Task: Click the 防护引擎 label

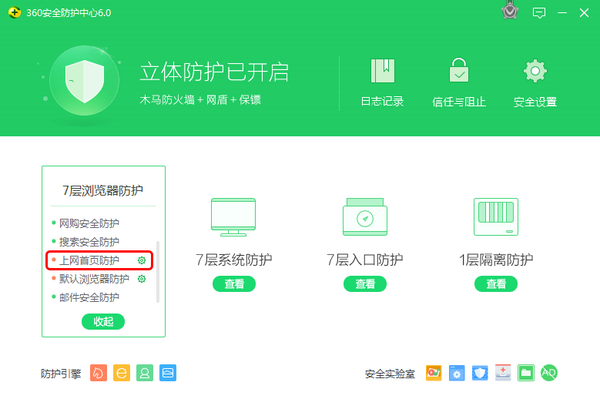Action: [x=61, y=374]
